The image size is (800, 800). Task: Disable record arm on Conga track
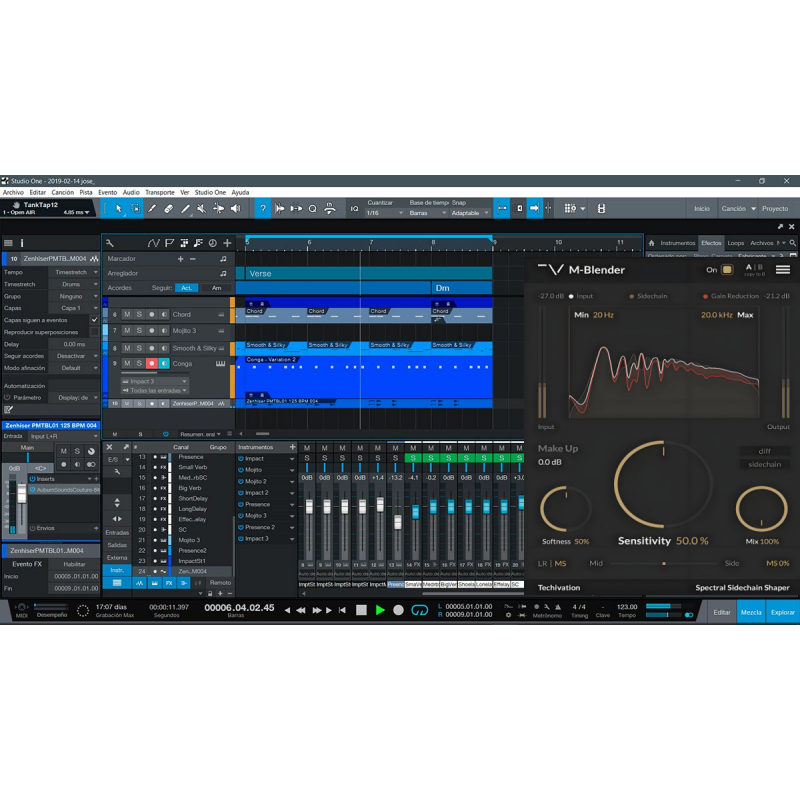(152, 363)
